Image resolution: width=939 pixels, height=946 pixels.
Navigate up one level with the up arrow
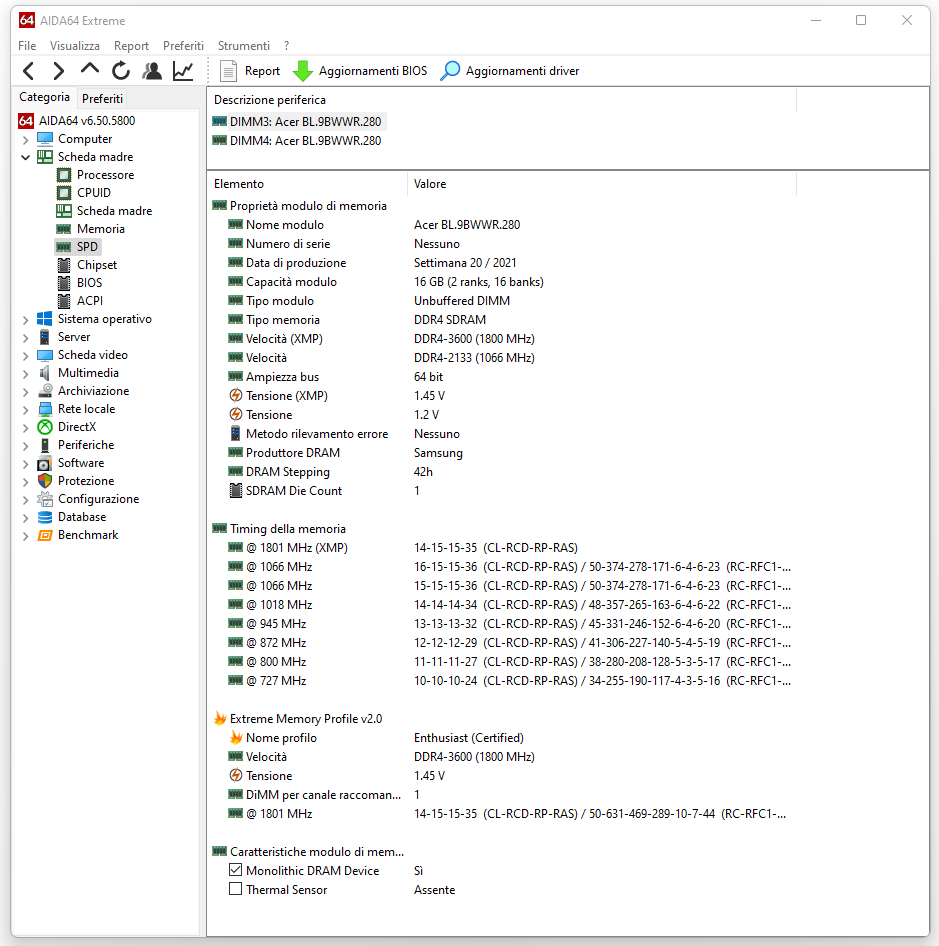(90, 69)
